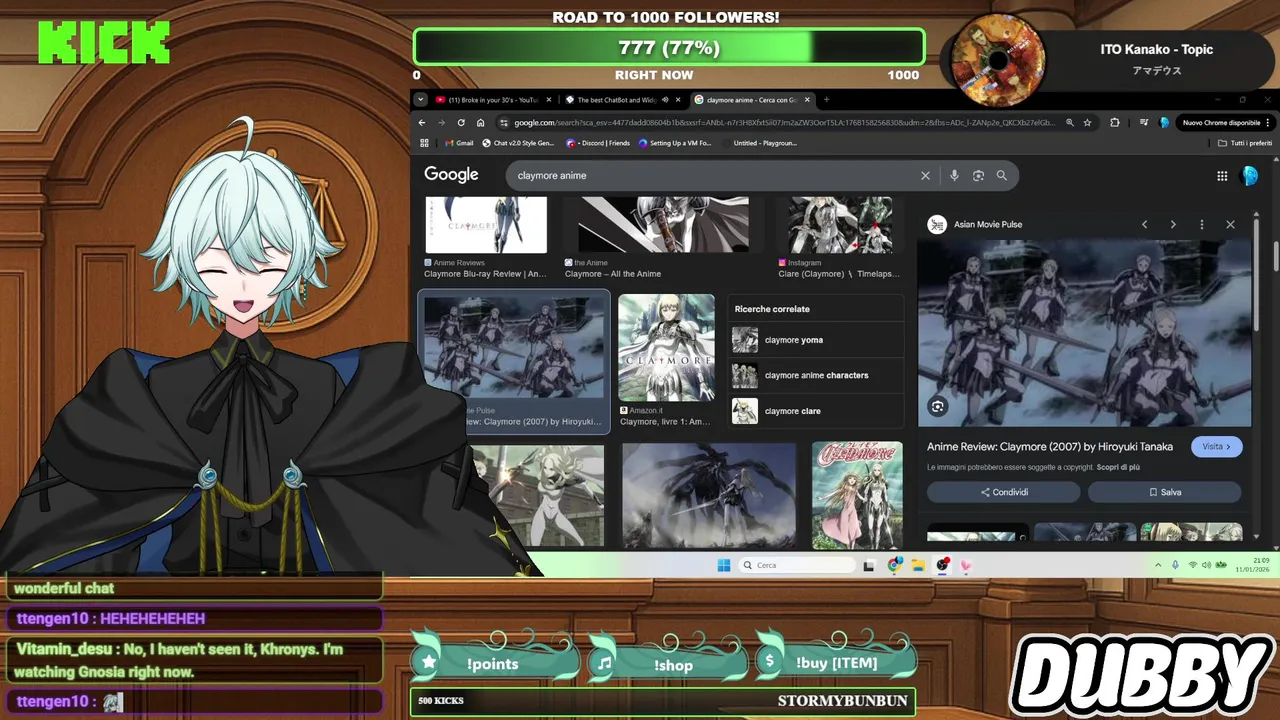Bookmark this page with the star
This screenshot has width=1280, height=720.
pyautogui.click(x=1089, y=122)
